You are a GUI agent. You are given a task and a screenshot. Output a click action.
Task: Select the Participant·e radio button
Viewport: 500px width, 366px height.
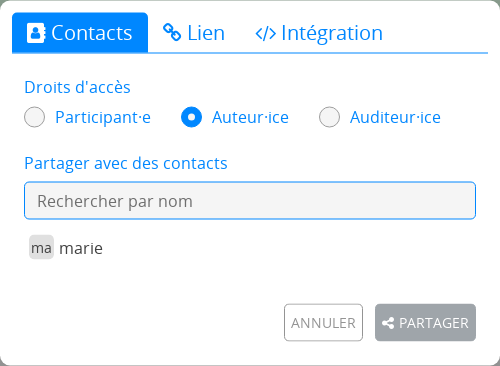(35, 117)
